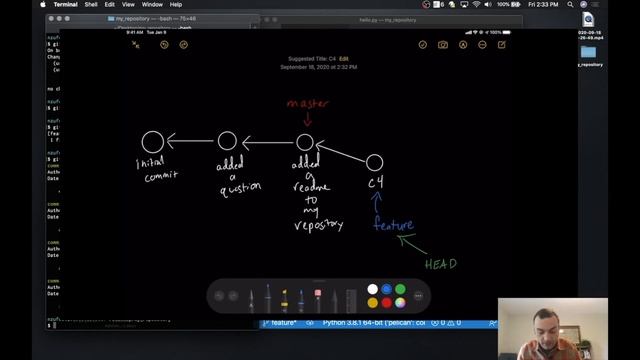
Task: Click the errors and warnings count in status bar
Action: click(x=446, y=323)
